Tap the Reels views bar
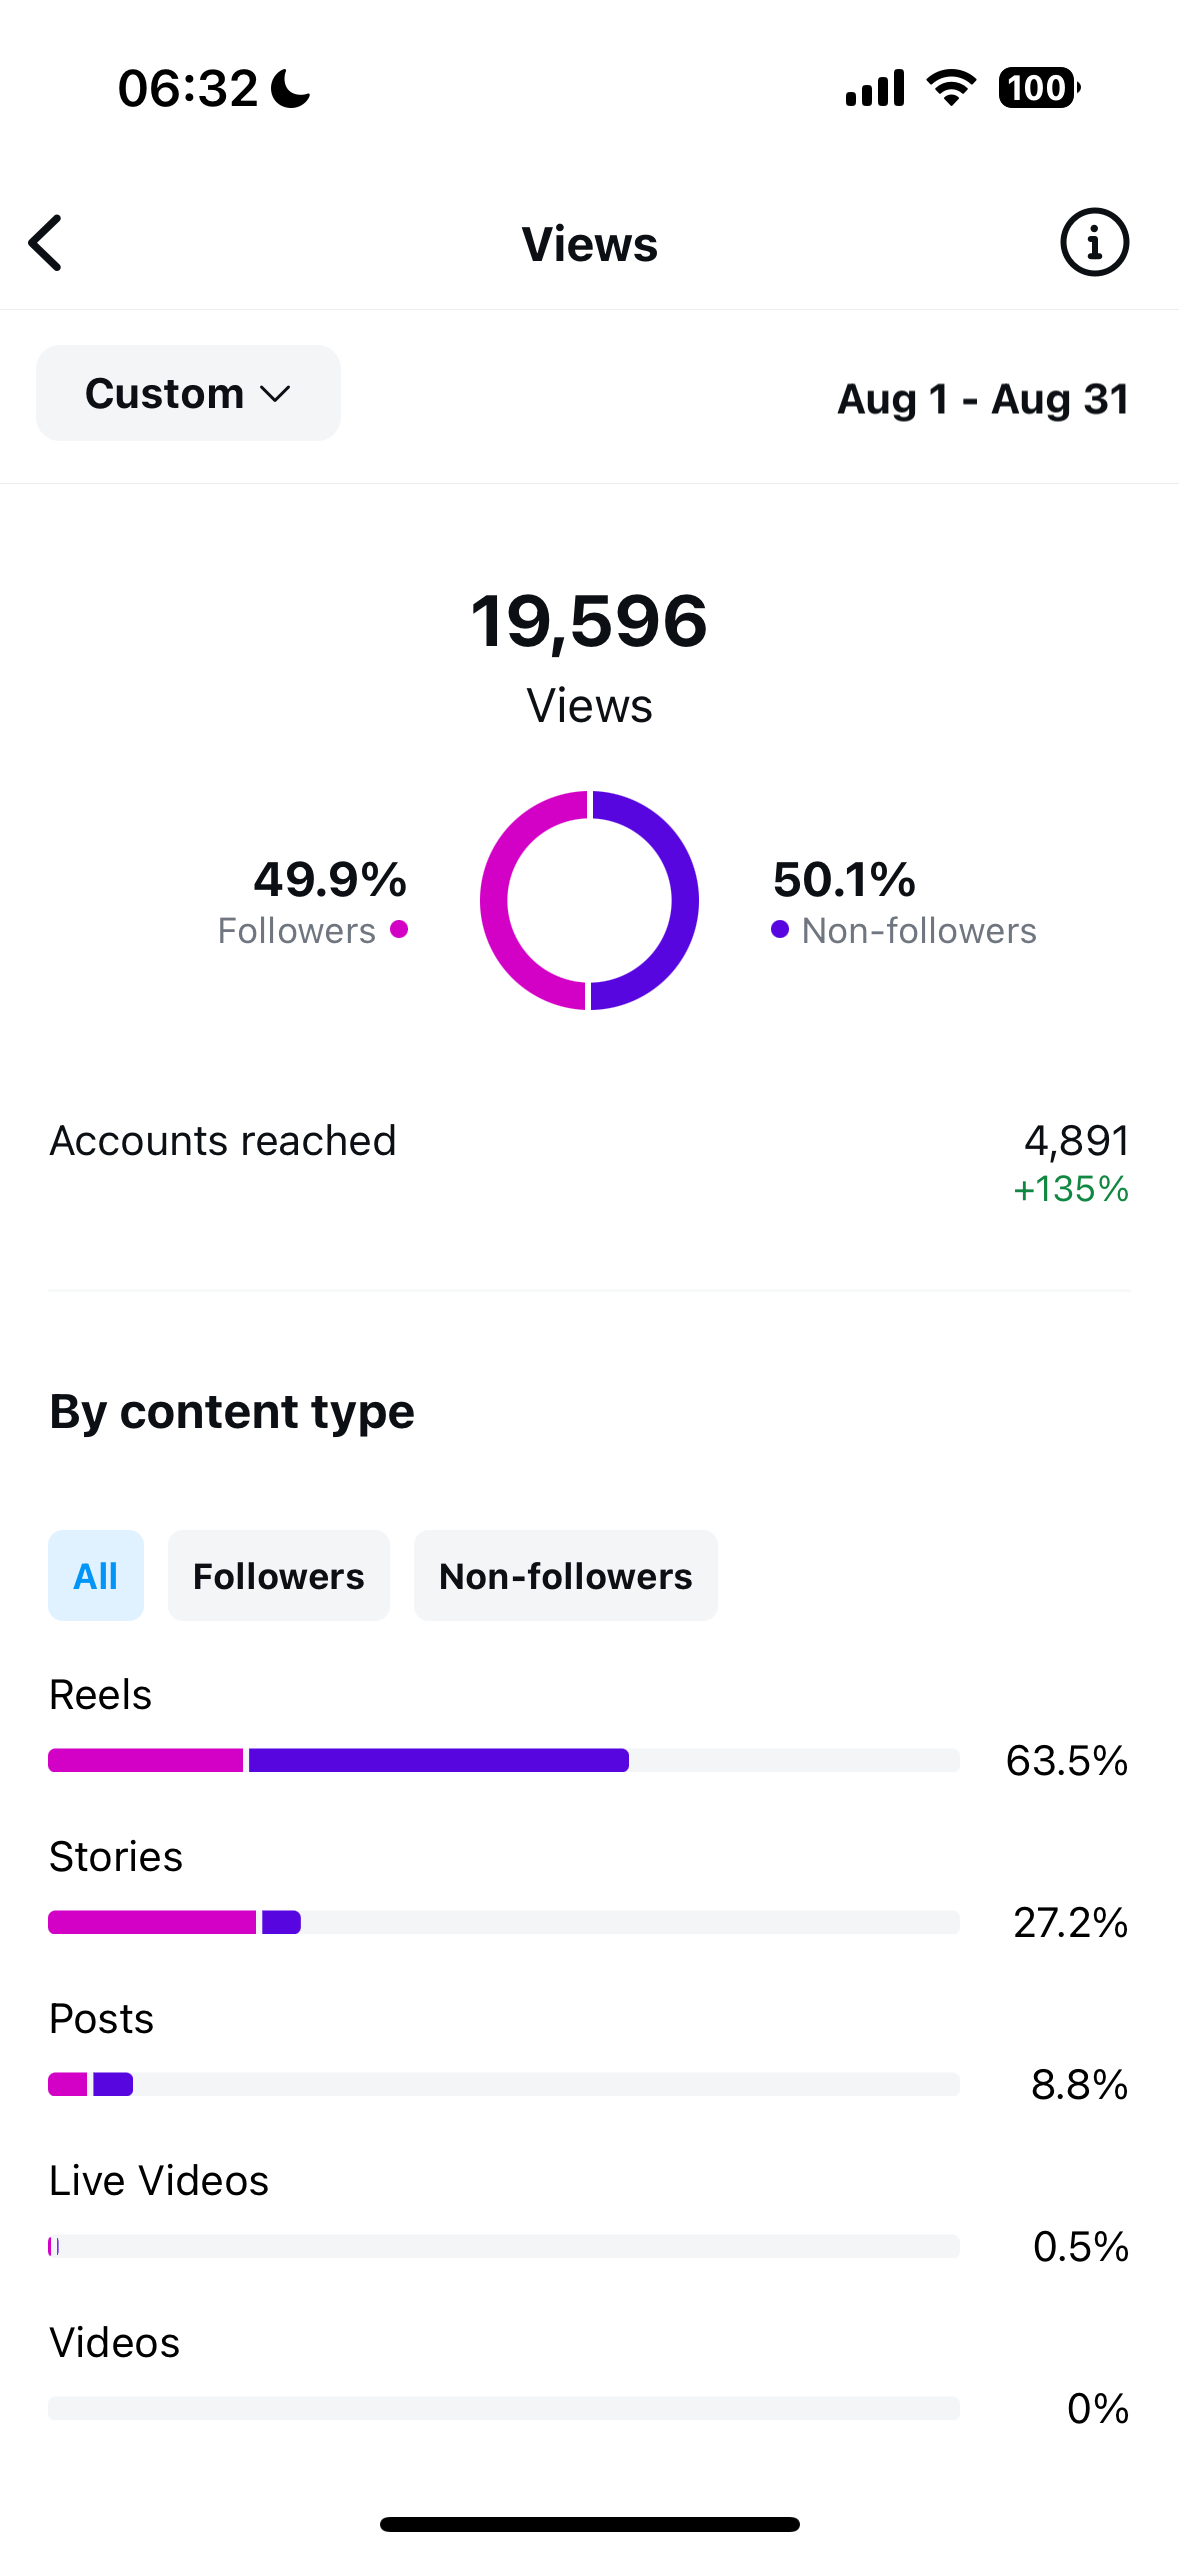 point(504,1760)
